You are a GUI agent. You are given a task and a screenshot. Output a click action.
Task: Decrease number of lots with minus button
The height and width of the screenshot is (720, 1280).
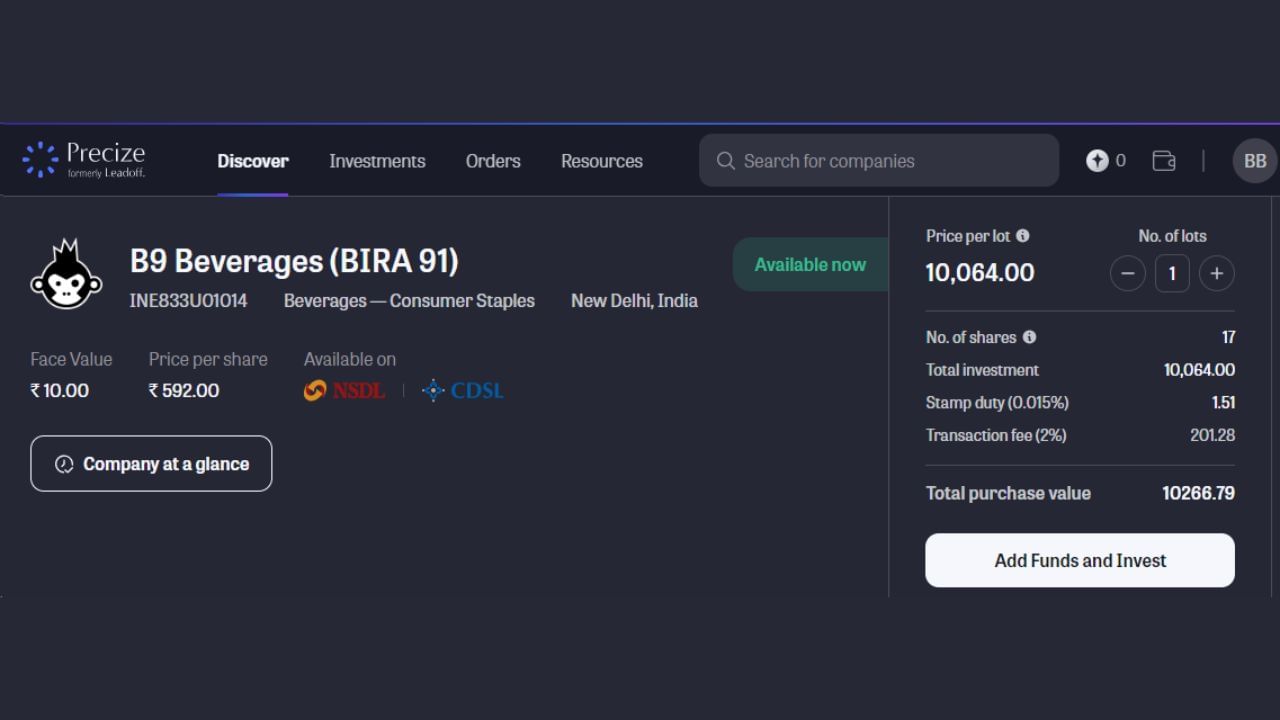click(x=1127, y=273)
